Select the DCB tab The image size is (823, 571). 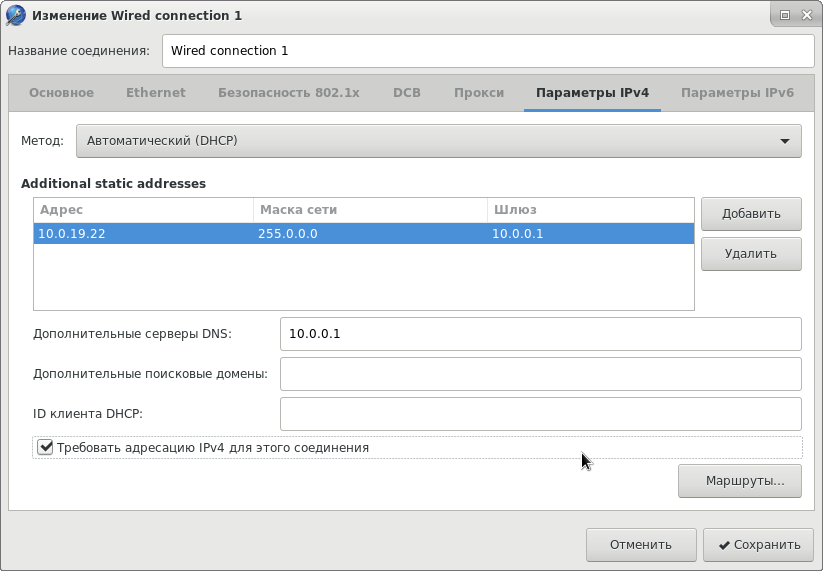click(x=406, y=92)
